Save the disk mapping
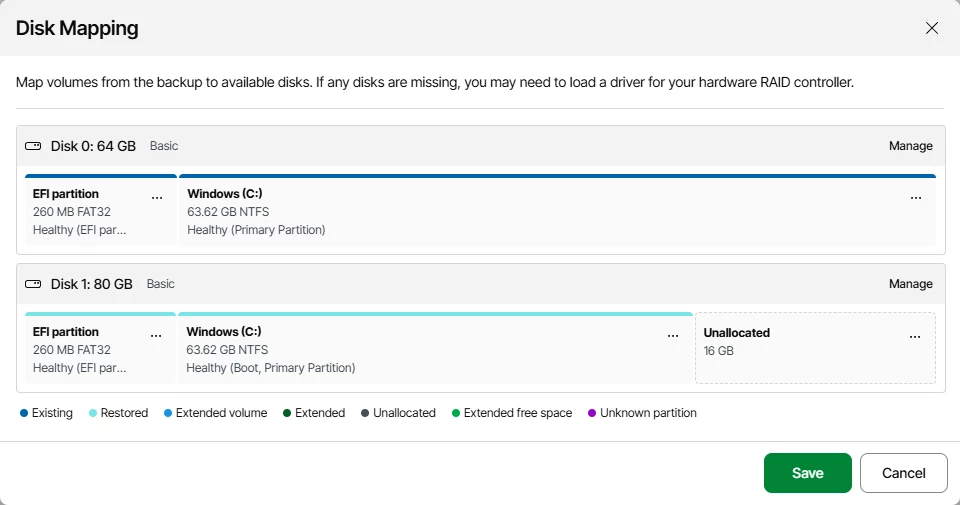This screenshot has width=960, height=505. (x=808, y=473)
